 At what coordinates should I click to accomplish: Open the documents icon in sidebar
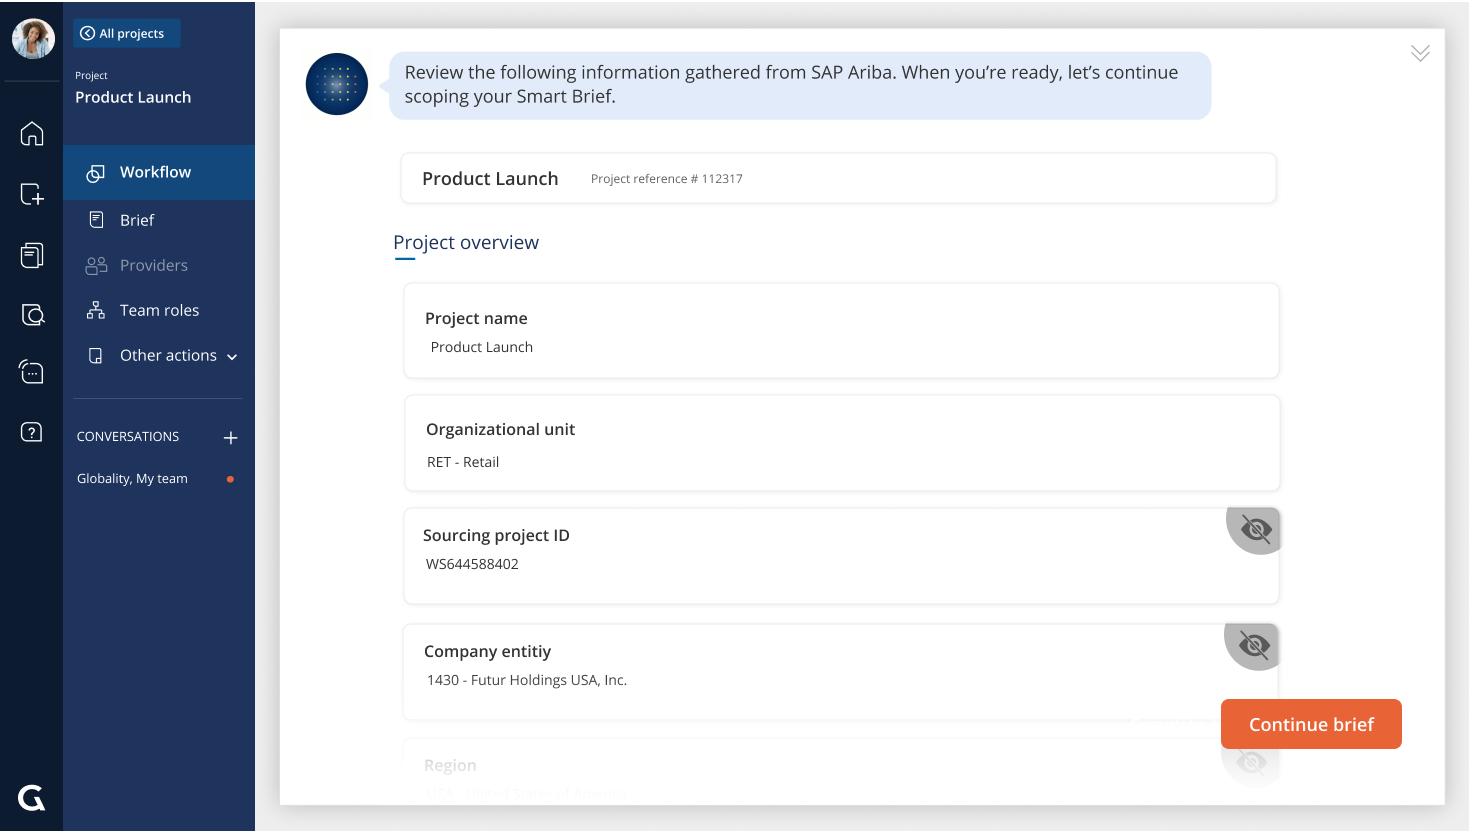click(32, 255)
